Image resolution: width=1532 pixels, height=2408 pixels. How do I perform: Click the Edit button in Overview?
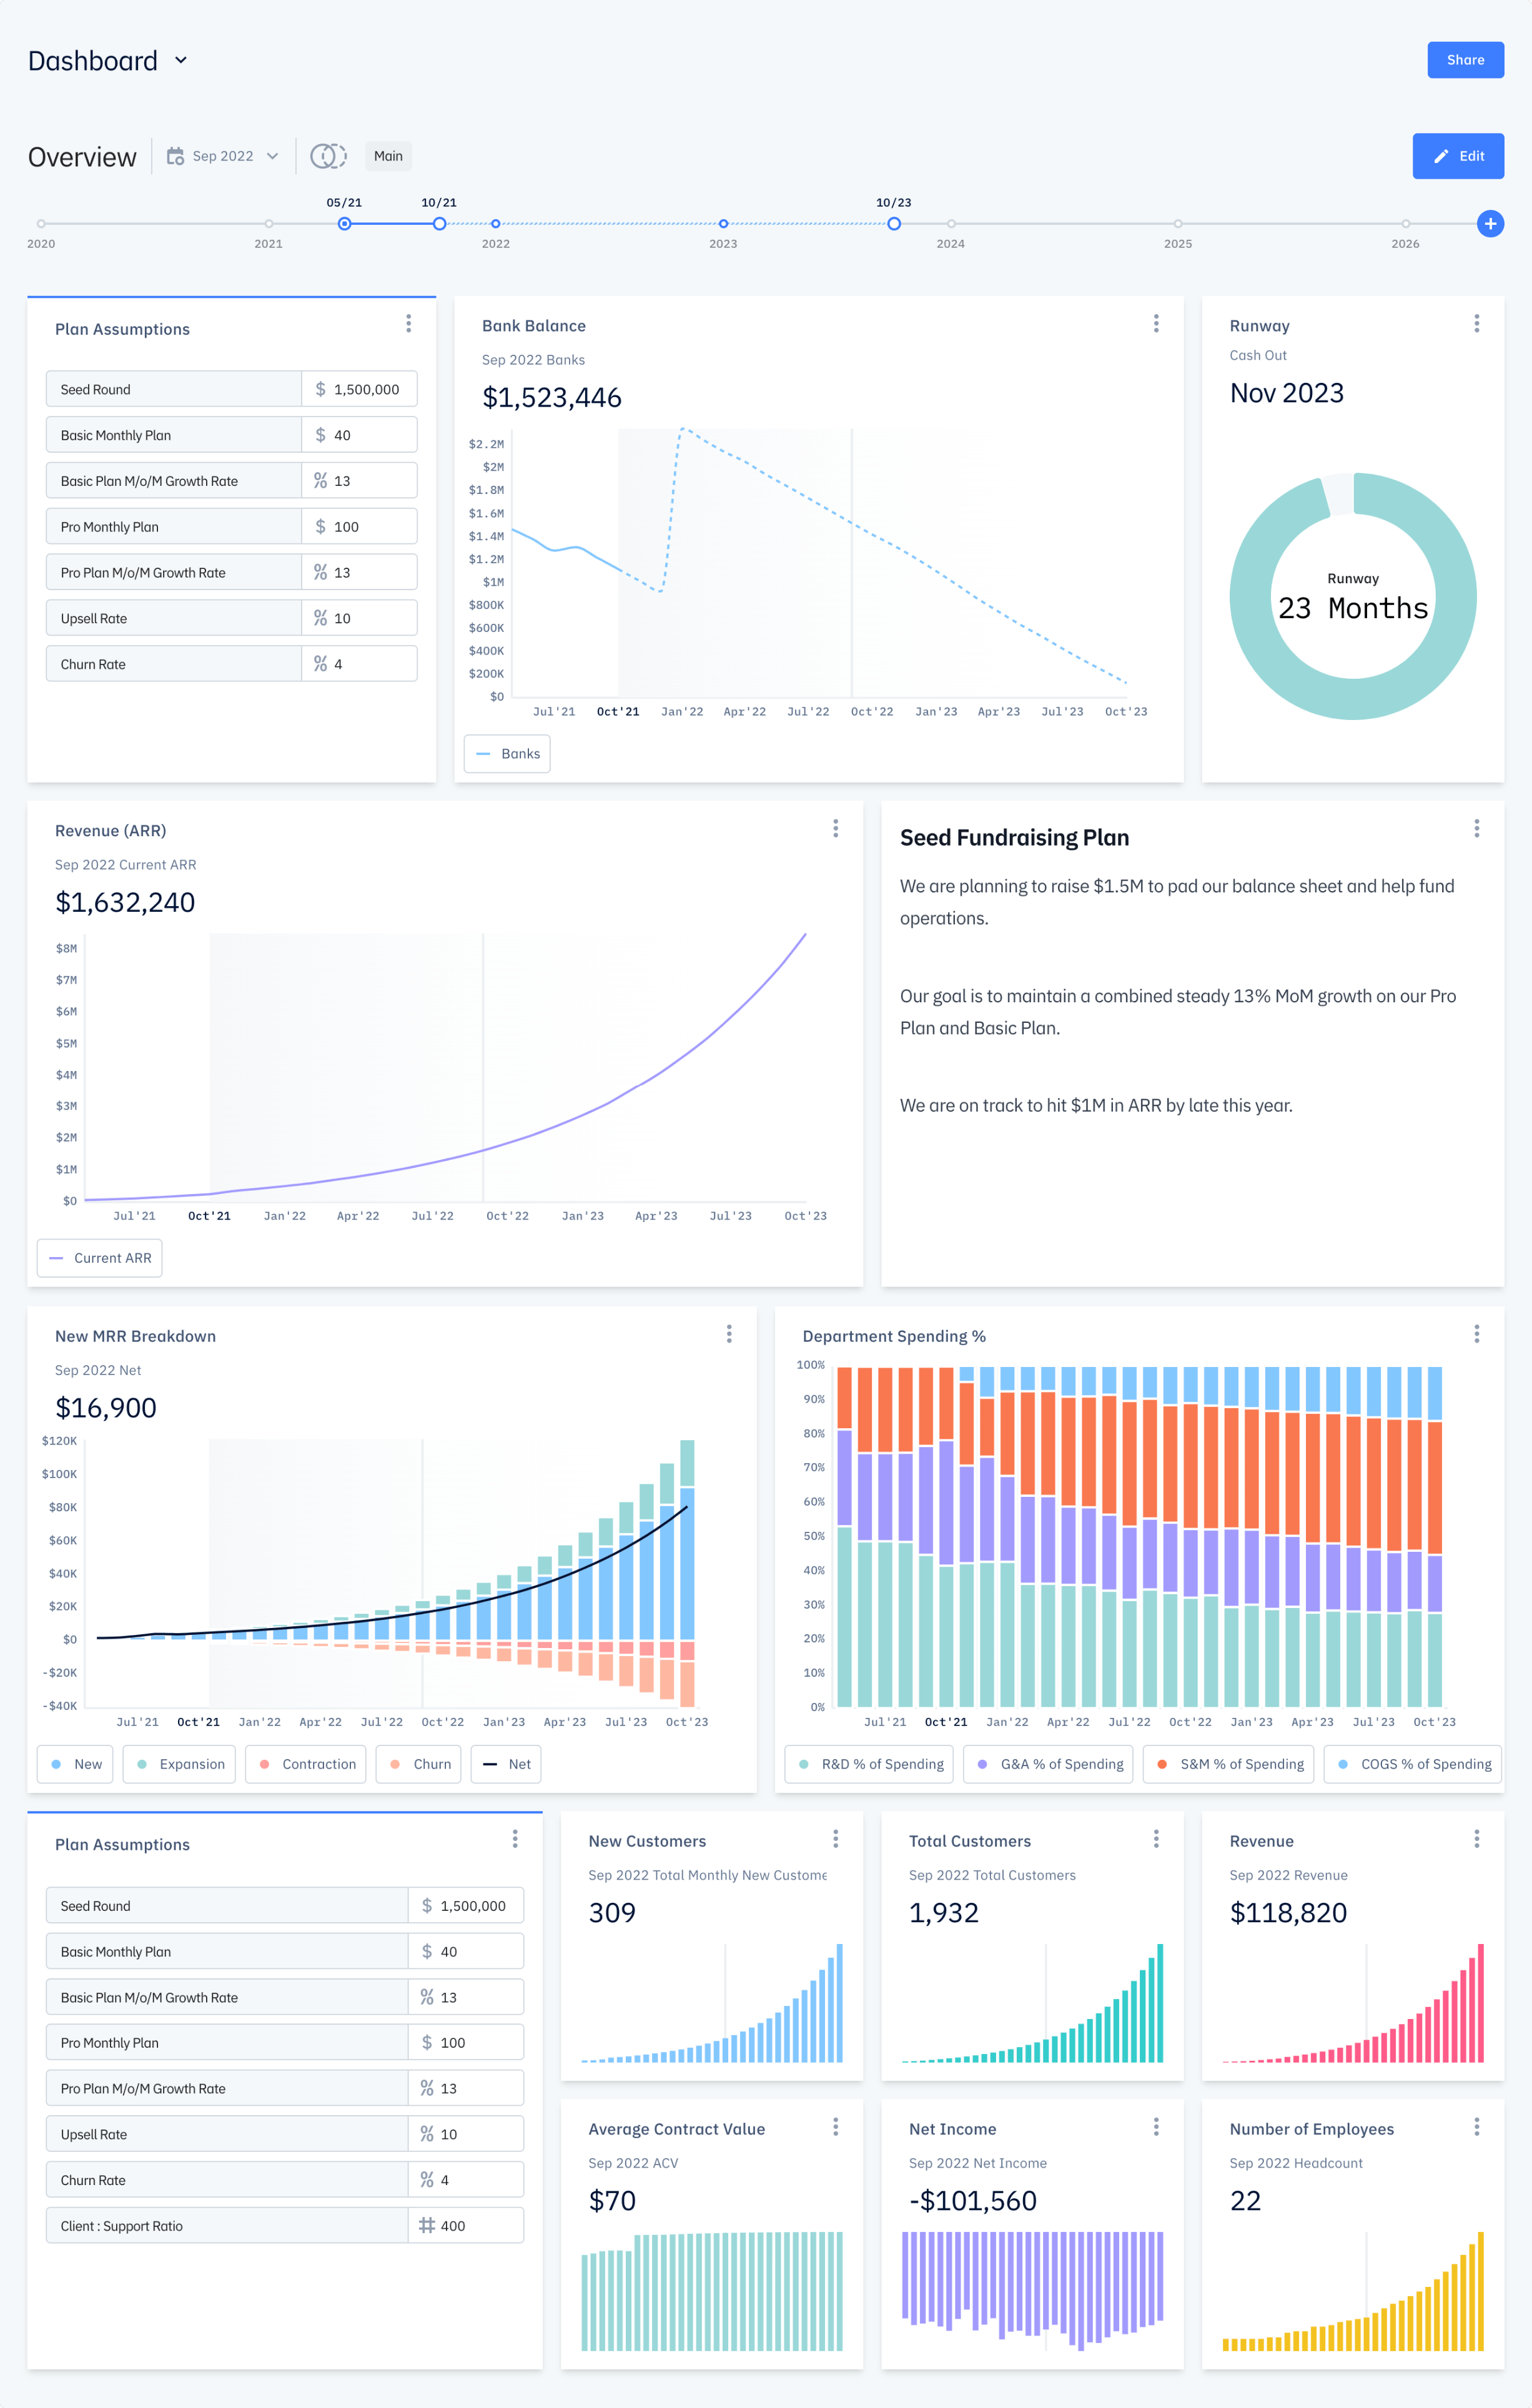(x=1458, y=154)
